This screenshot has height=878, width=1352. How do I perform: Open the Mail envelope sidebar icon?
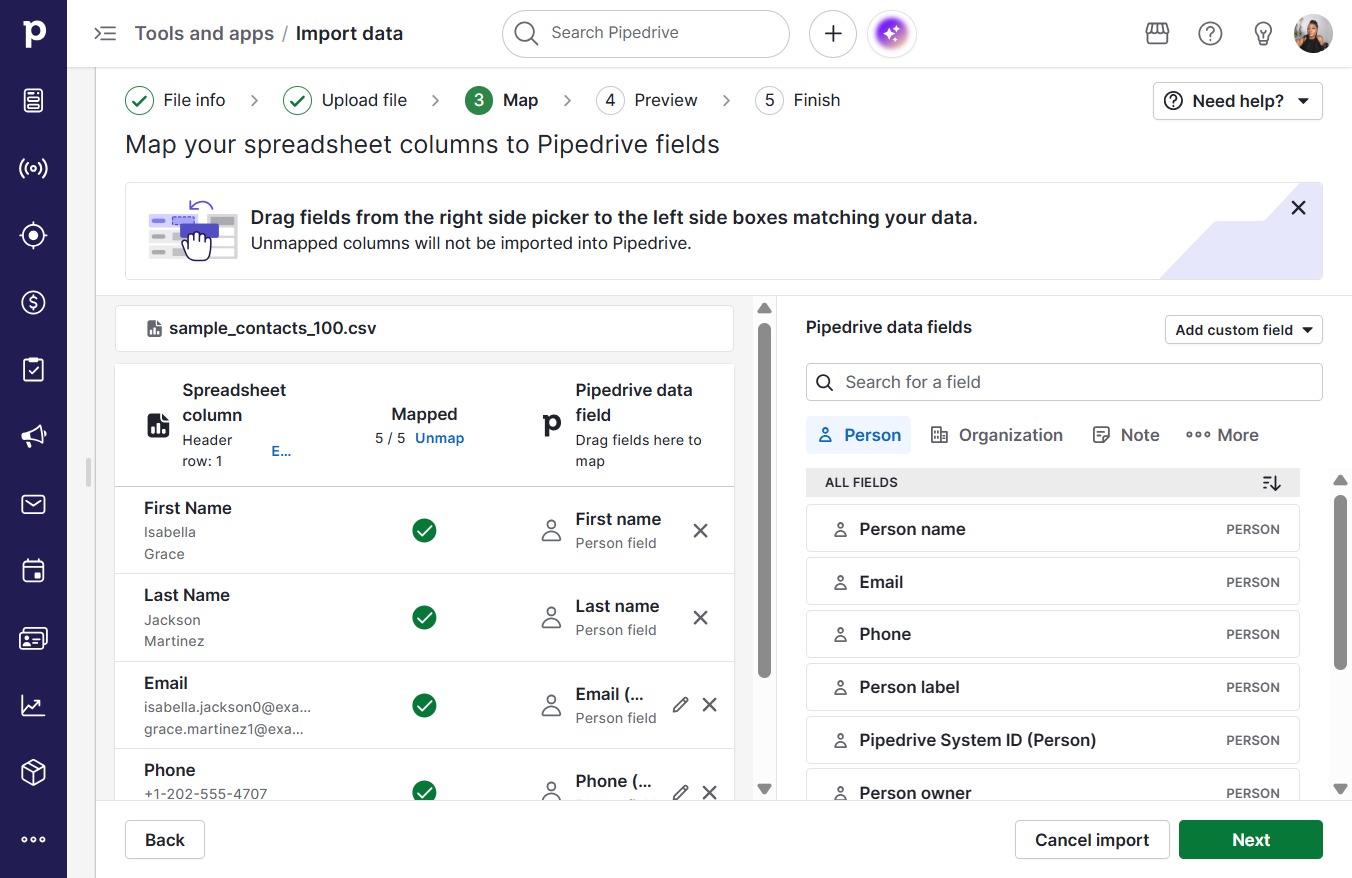click(33, 504)
